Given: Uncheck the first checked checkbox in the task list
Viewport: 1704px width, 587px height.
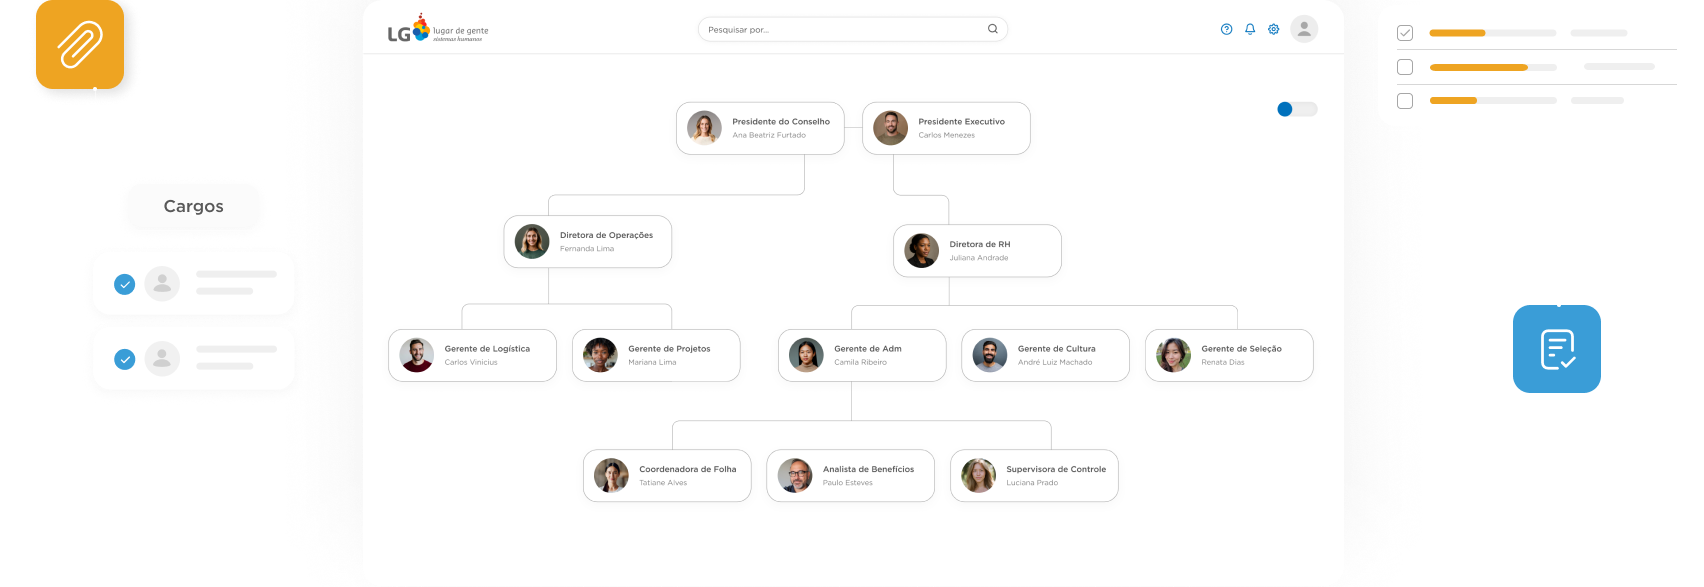Looking at the screenshot, I should point(1405,33).
